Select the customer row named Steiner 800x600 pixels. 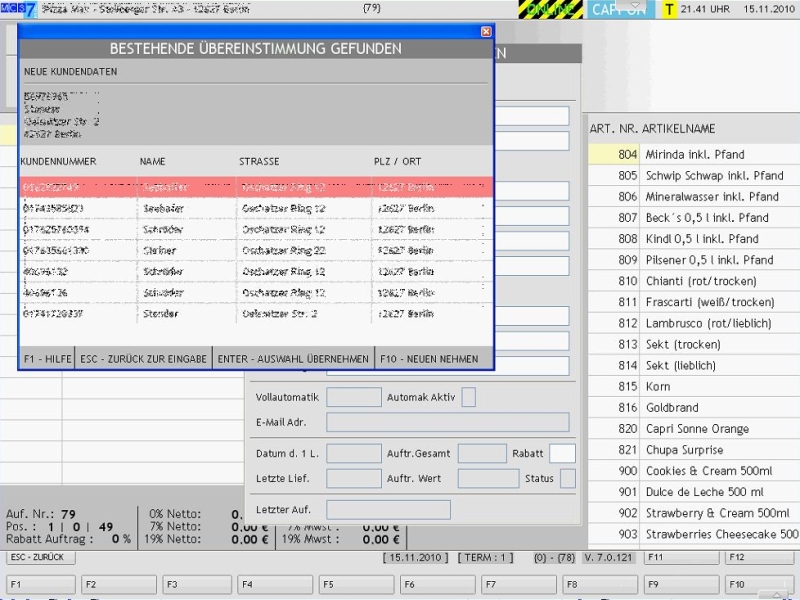pyautogui.click(x=256, y=251)
